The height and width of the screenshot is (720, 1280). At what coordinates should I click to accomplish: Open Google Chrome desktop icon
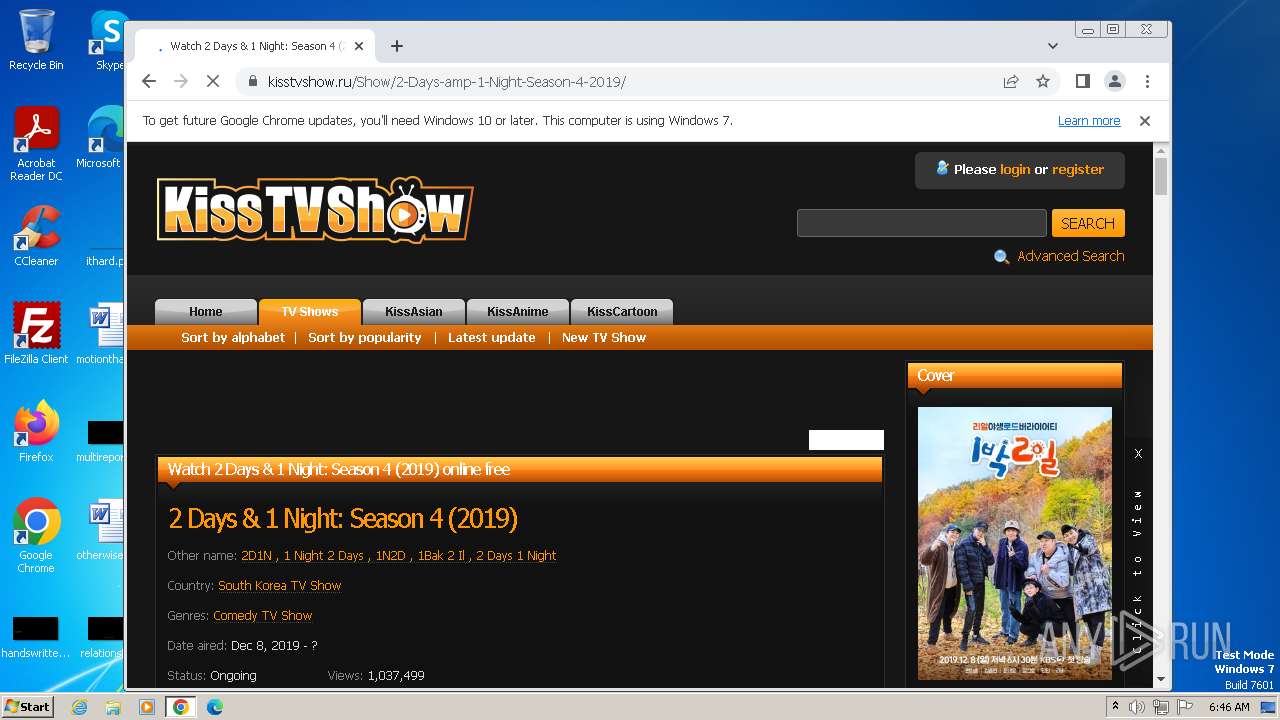(36, 536)
